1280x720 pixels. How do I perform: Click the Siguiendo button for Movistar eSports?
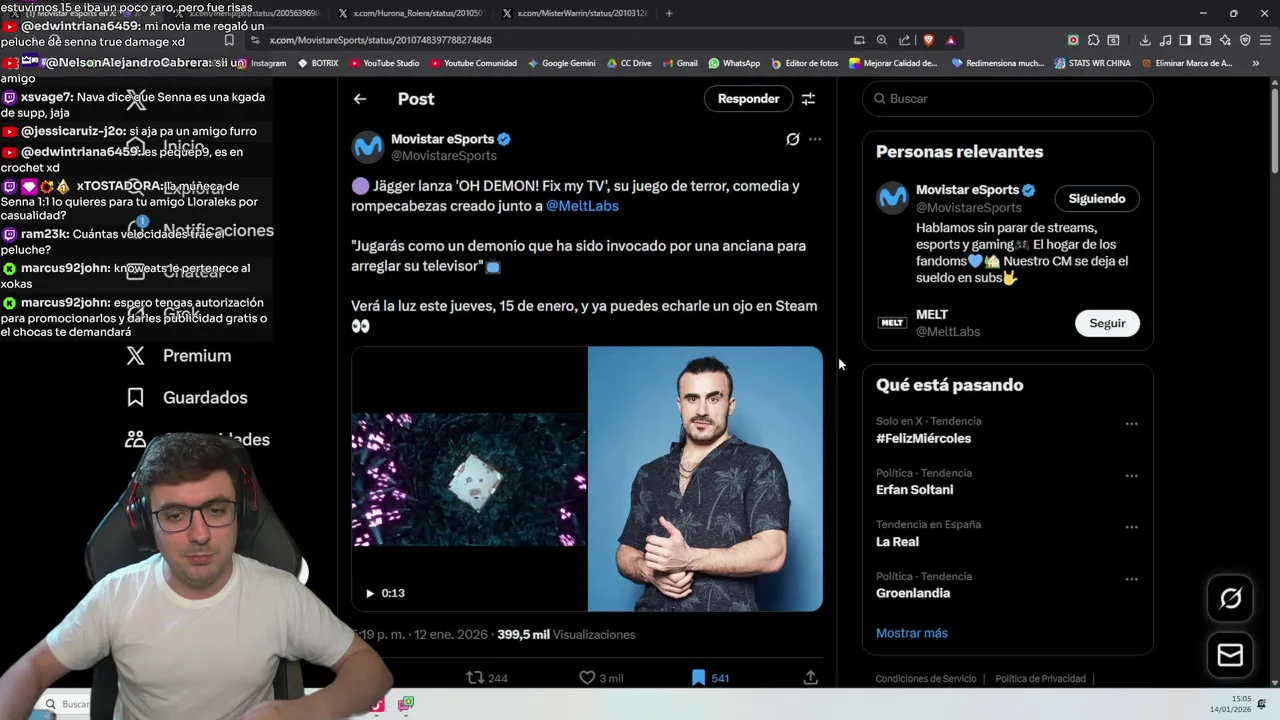(1097, 198)
